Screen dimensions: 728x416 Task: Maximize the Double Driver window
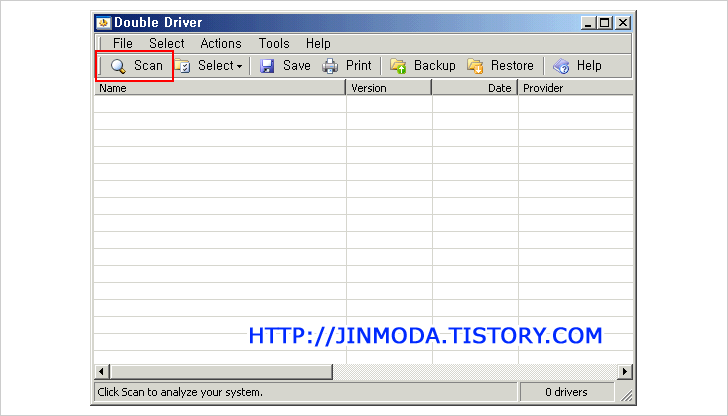coord(604,23)
